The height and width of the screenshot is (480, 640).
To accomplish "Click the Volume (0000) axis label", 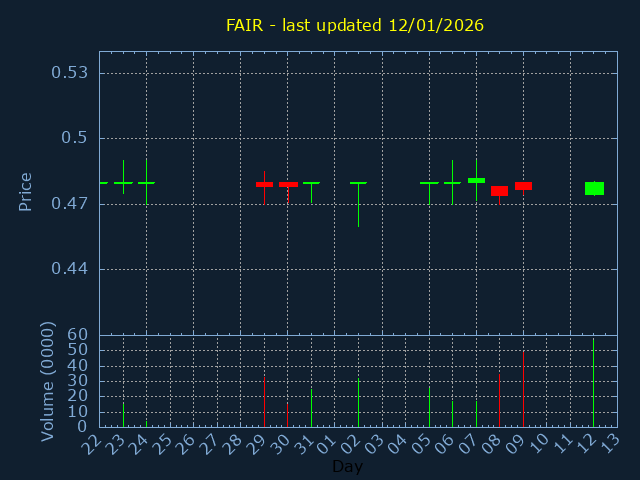I will [47, 381].
